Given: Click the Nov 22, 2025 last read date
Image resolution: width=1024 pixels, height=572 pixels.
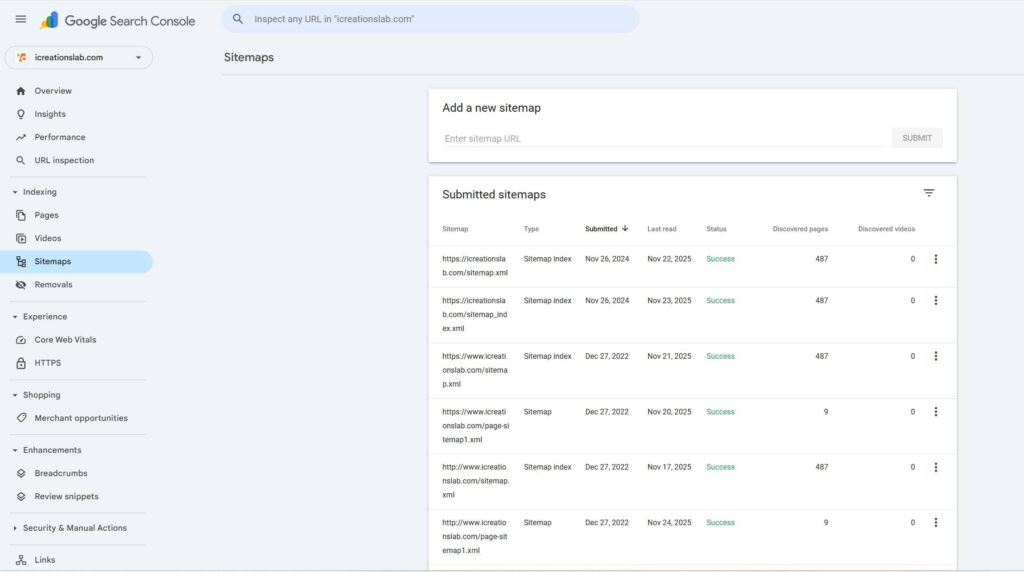Looking at the screenshot, I should tap(669, 259).
